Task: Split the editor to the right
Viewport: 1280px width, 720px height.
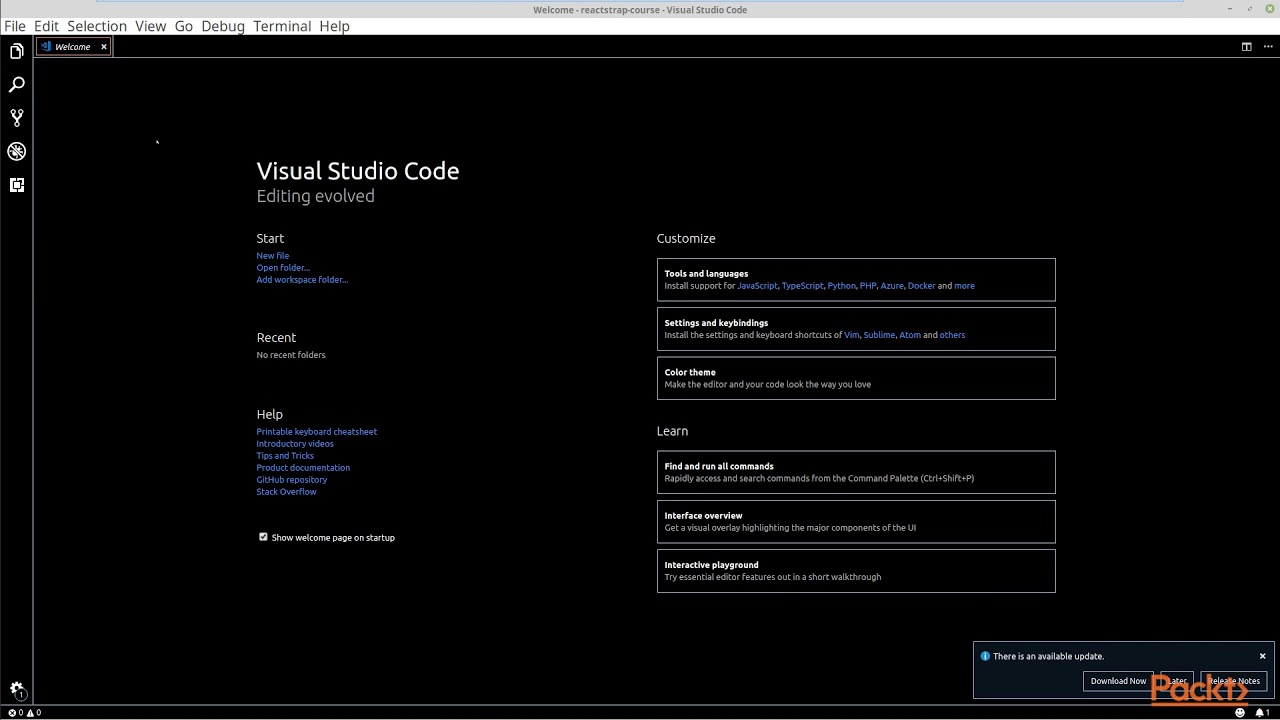Action: click(1246, 47)
